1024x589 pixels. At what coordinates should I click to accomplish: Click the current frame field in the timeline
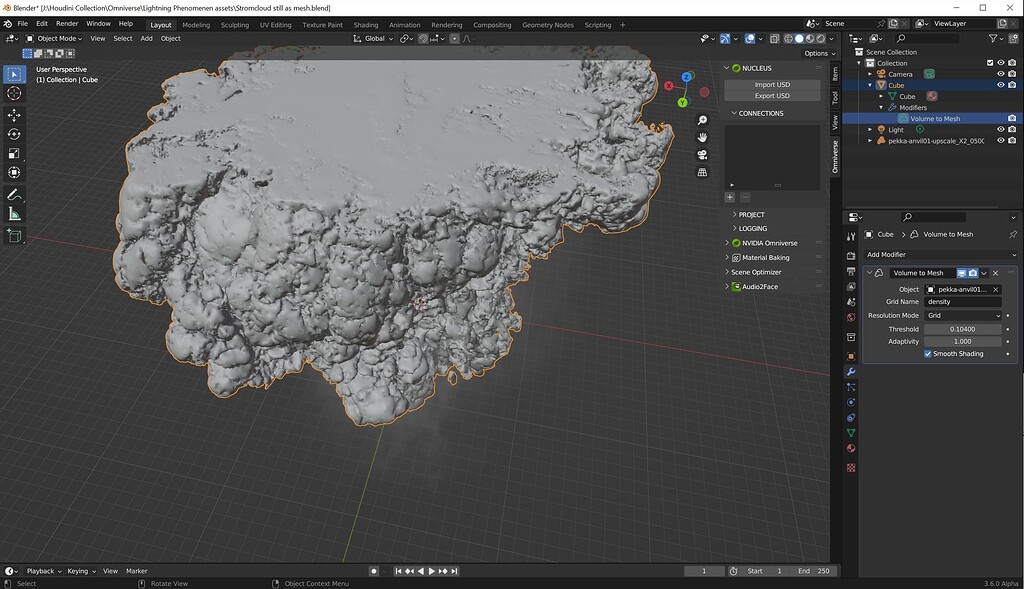click(x=704, y=571)
